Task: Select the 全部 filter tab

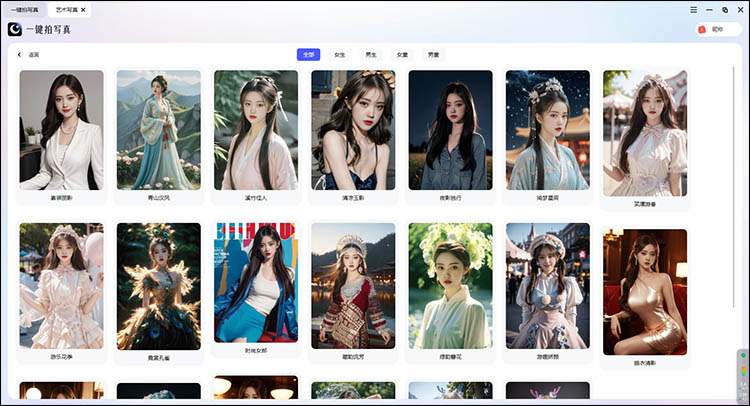Action: click(309, 55)
